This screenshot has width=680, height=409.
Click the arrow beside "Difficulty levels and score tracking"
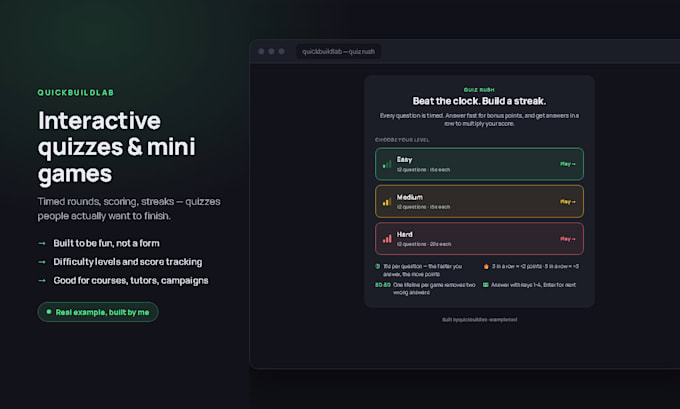42,262
